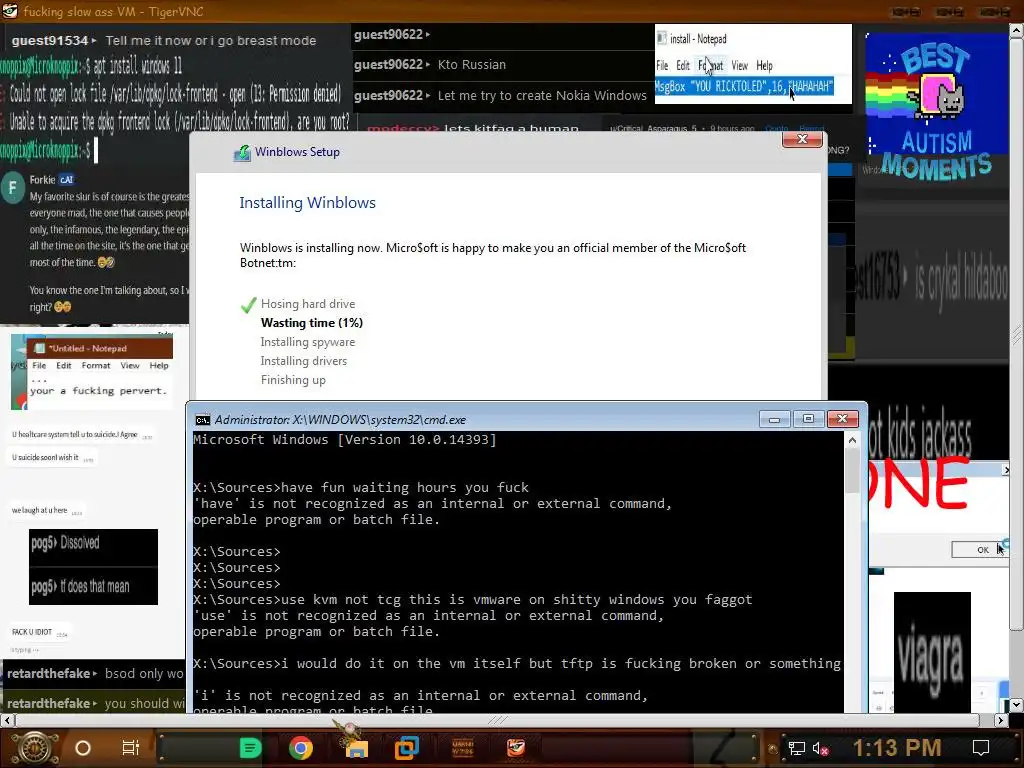Minimize the cmd.exe window

pos(775,419)
